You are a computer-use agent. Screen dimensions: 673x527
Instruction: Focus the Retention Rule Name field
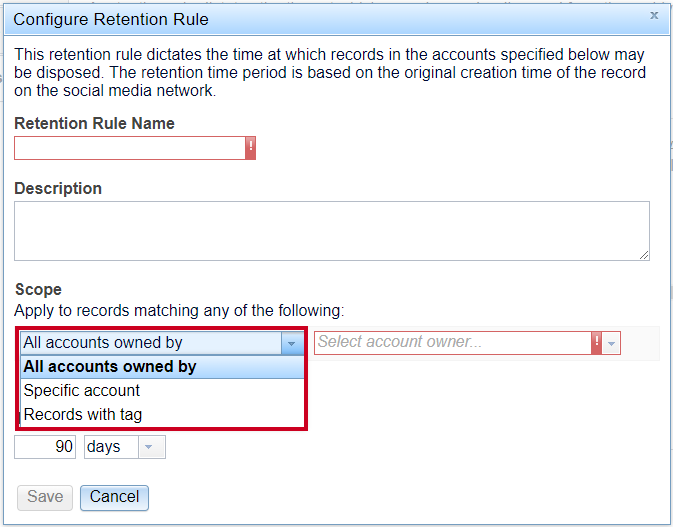[x=130, y=148]
